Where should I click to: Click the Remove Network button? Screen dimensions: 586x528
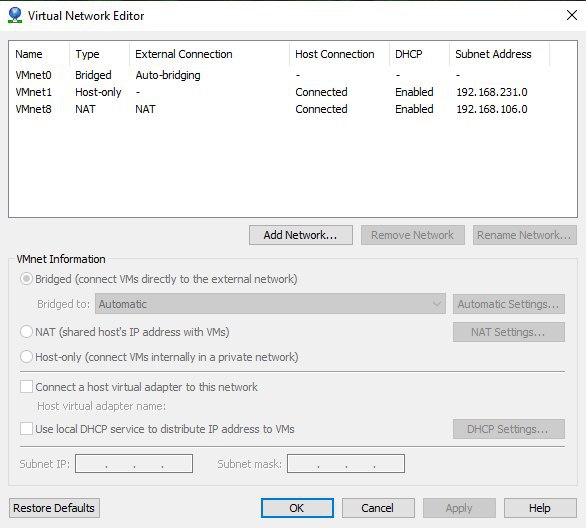pyautogui.click(x=413, y=235)
